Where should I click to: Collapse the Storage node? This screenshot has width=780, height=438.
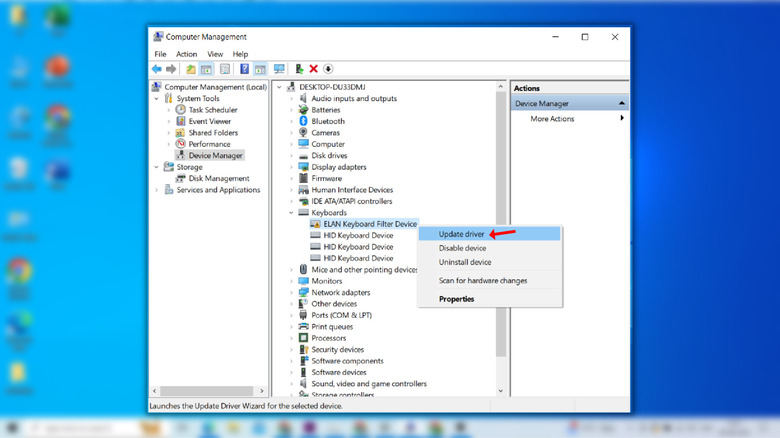pos(157,167)
